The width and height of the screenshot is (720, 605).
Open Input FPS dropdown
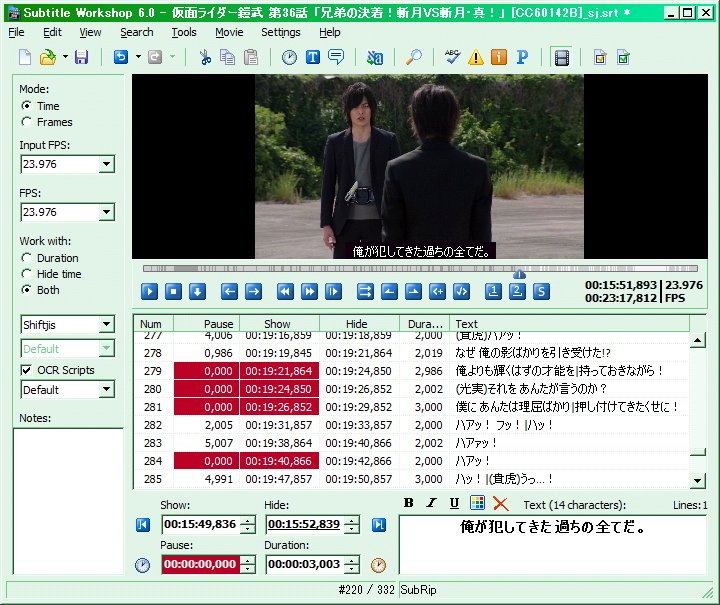click(x=107, y=164)
